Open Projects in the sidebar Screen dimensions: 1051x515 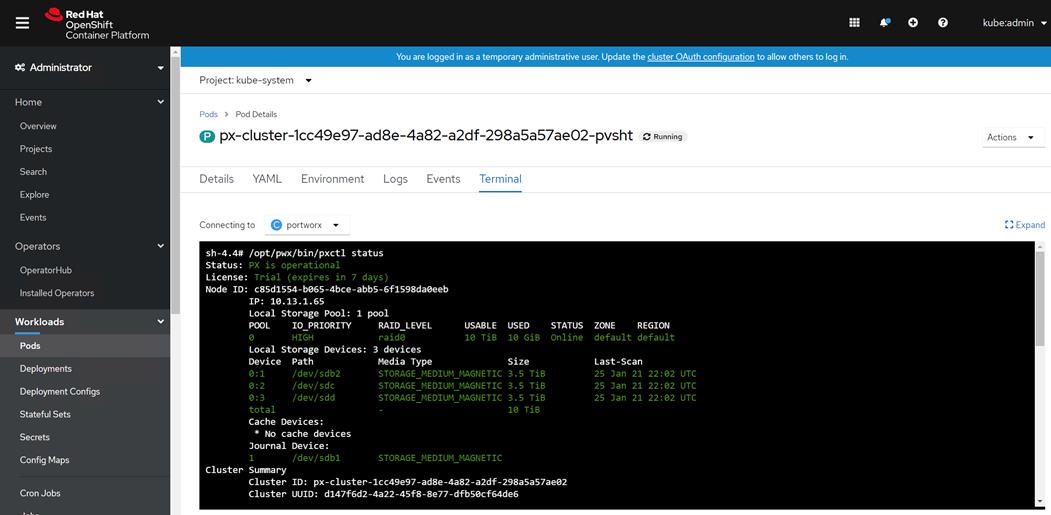pyautogui.click(x=36, y=149)
